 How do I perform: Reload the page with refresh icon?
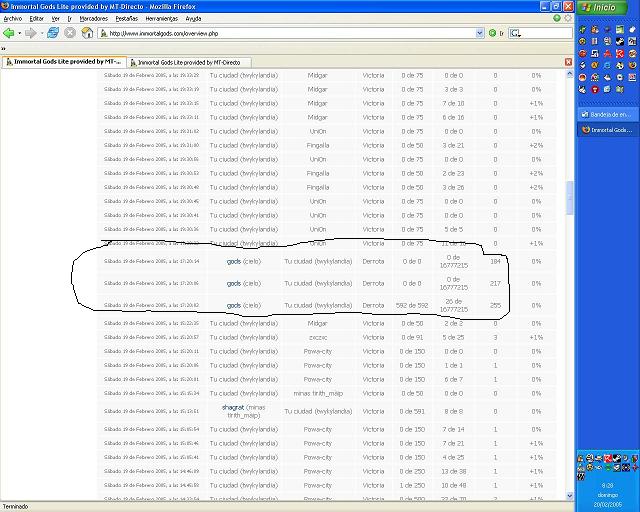point(53,33)
